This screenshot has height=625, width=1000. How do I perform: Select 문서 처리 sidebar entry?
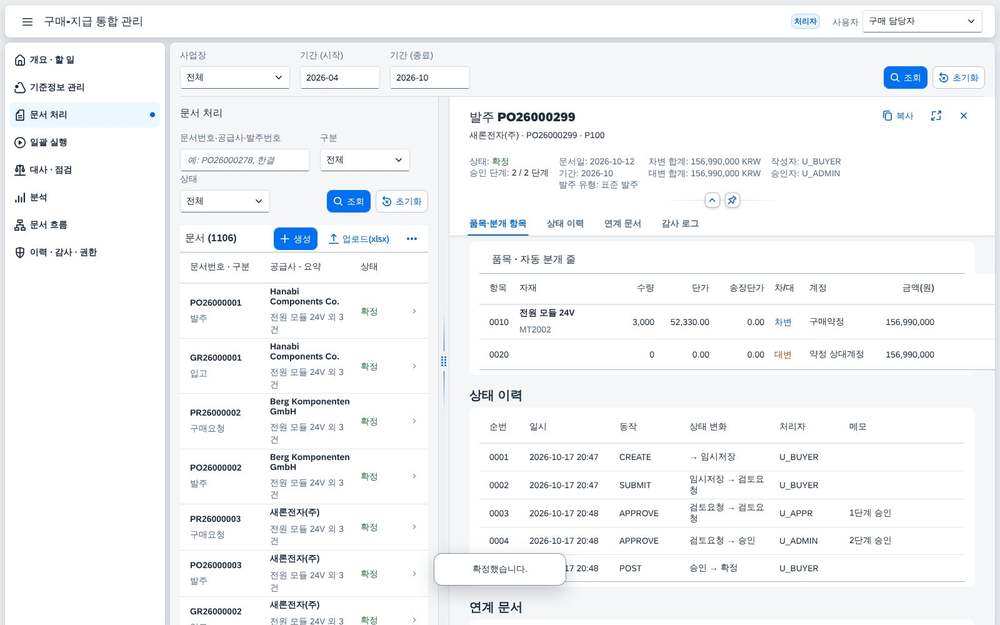pos(85,115)
